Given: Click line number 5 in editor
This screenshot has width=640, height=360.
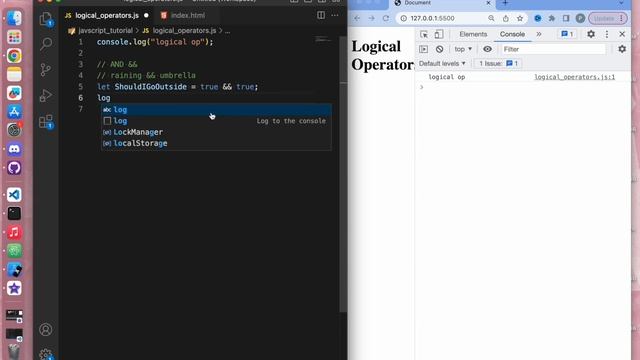Looking at the screenshot, I should [80, 87].
